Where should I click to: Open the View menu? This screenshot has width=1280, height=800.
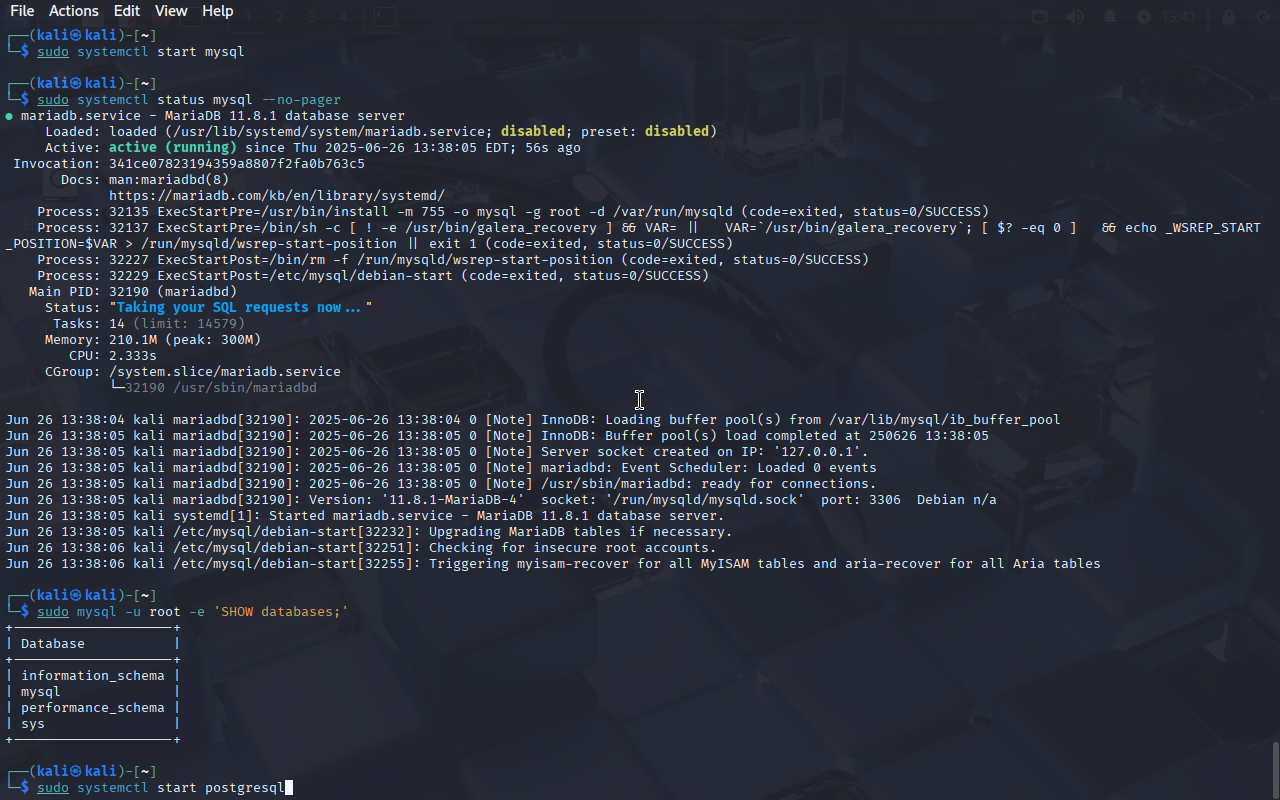tap(171, 11)
